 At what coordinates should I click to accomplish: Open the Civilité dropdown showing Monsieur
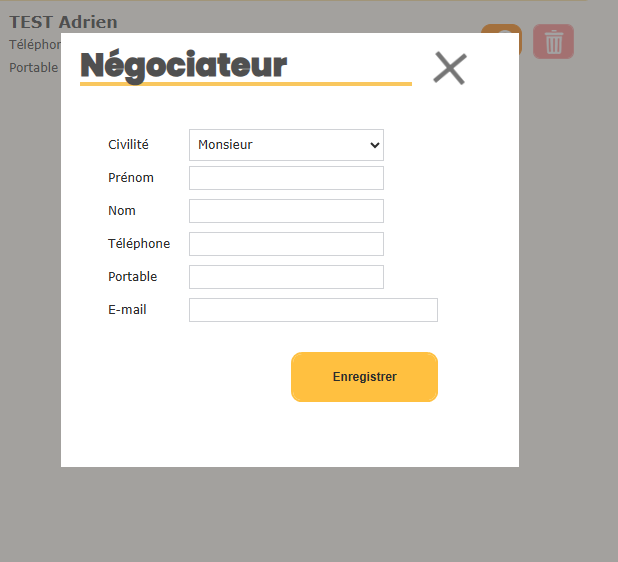pyautogui.click(x=286, y=145)
